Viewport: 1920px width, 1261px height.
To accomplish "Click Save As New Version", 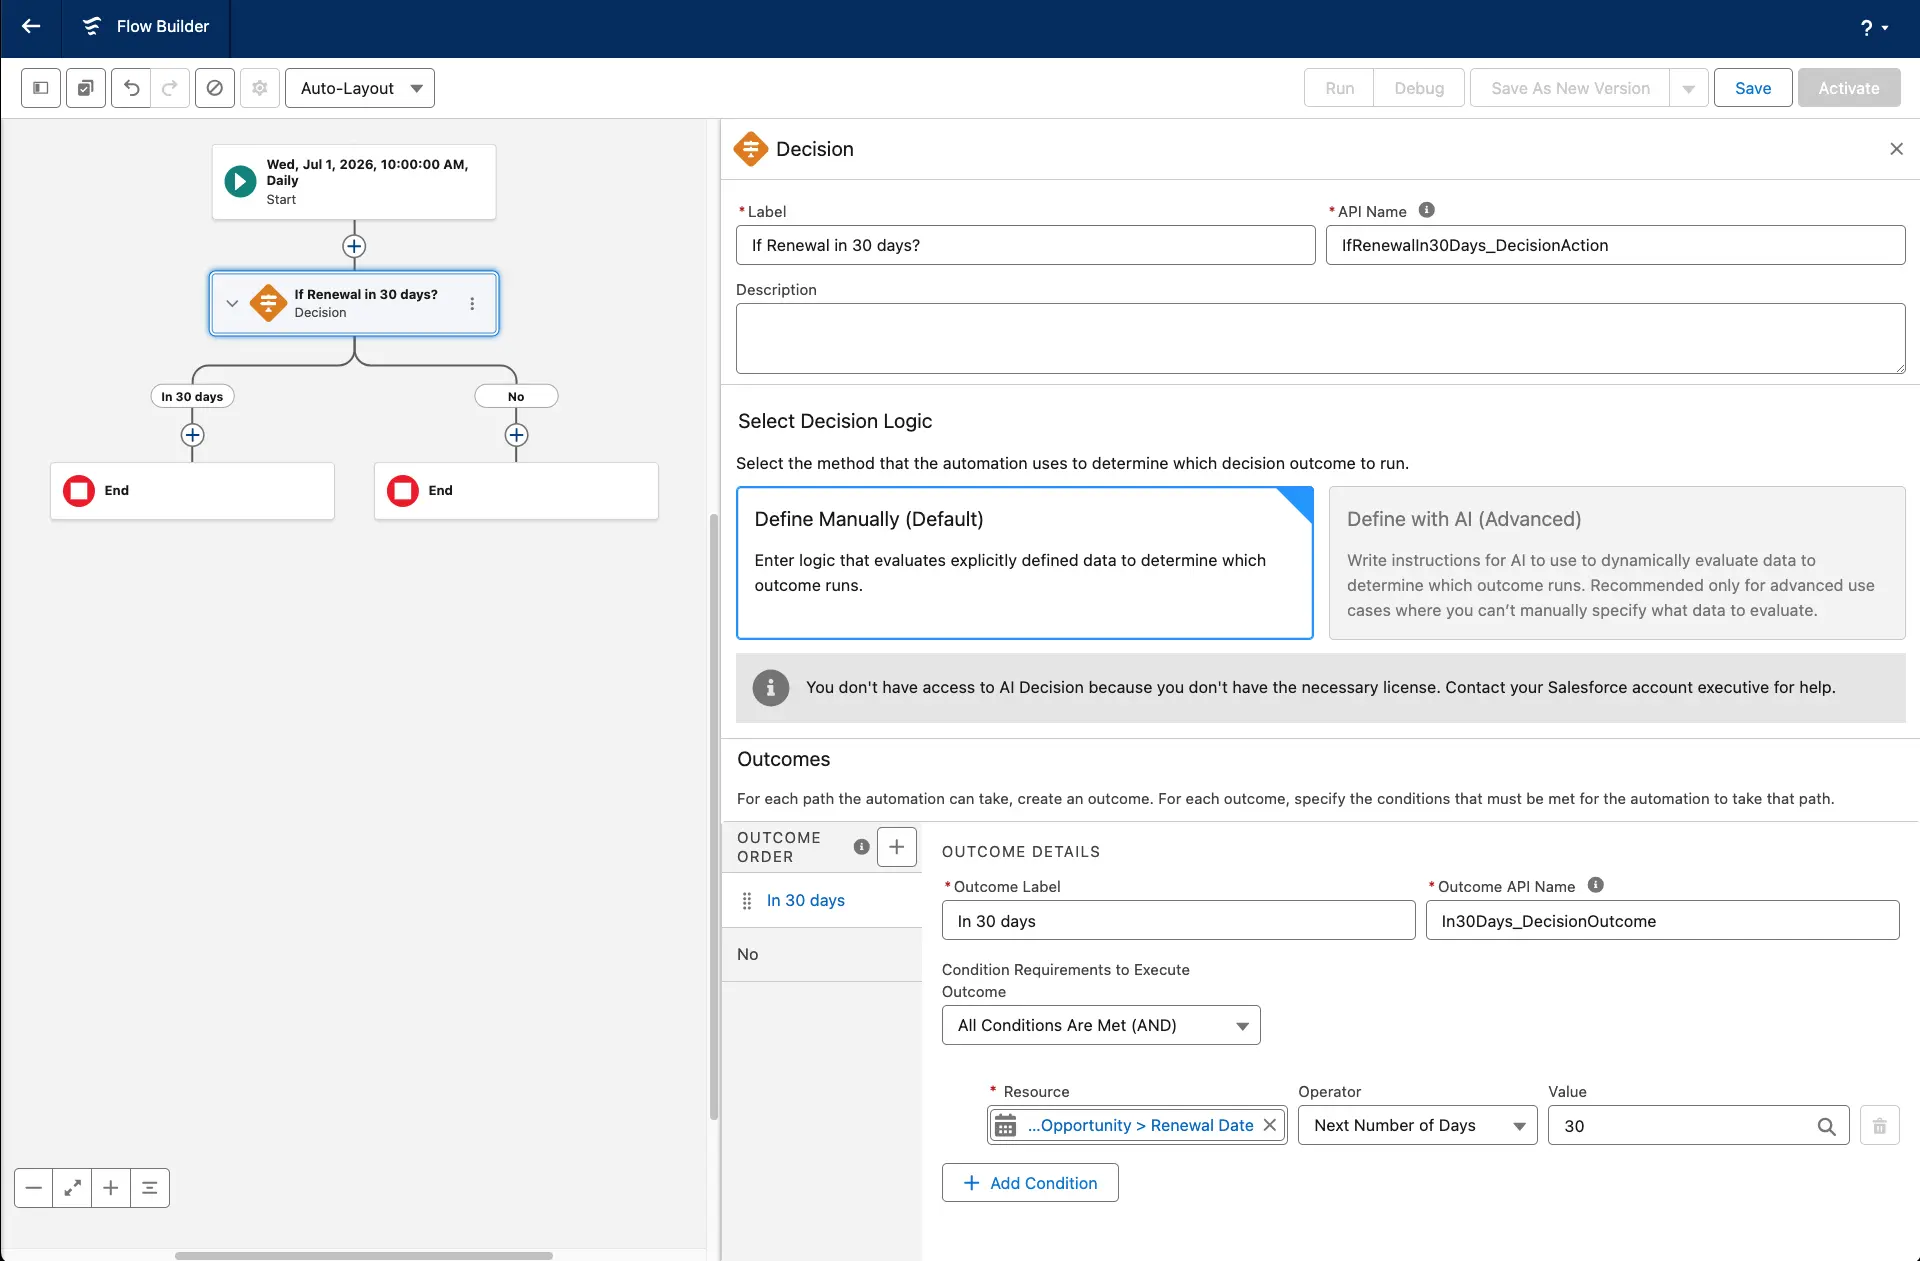I will [x=1570, y=88].
